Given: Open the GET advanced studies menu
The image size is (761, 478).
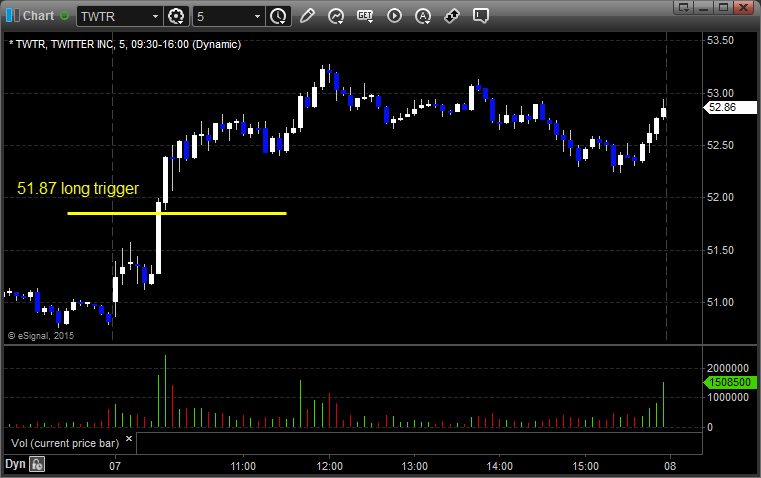Looking at the screenshot, I should [365, 16].
